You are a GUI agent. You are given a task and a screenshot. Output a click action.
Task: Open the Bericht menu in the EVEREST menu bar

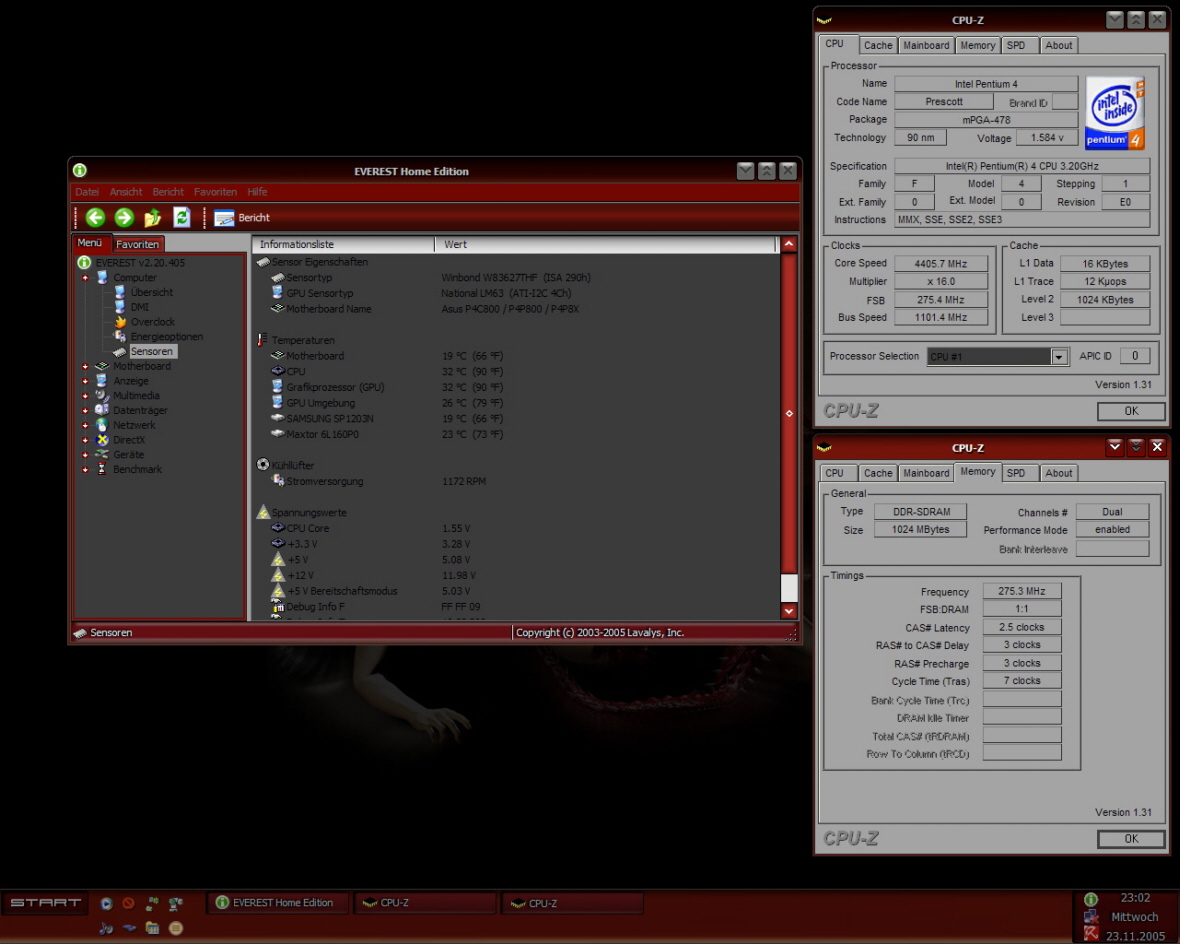(x=168, y=192)
